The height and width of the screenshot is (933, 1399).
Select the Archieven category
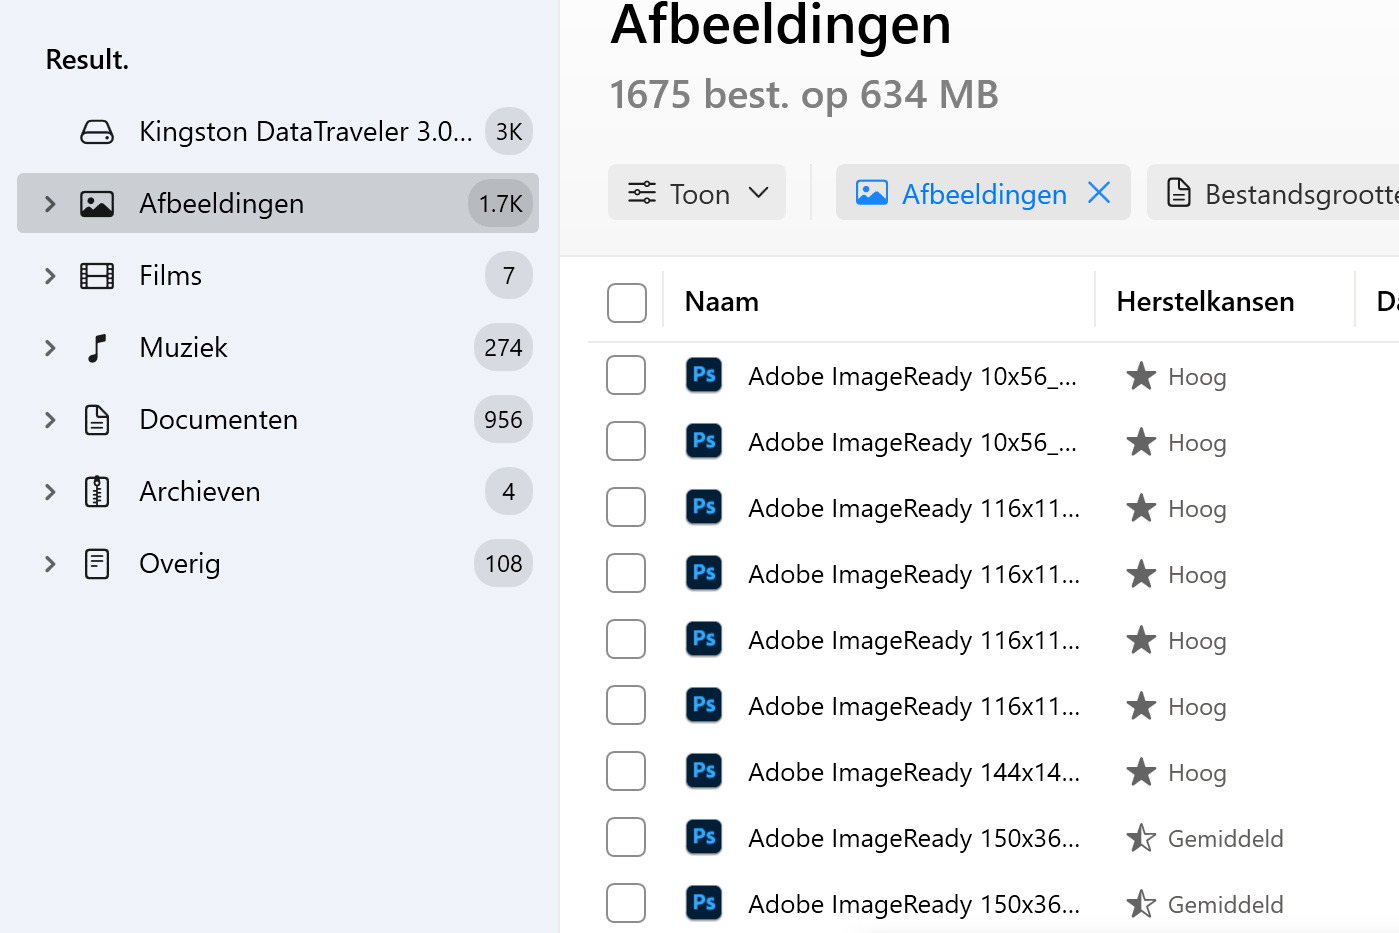[278, 492]
